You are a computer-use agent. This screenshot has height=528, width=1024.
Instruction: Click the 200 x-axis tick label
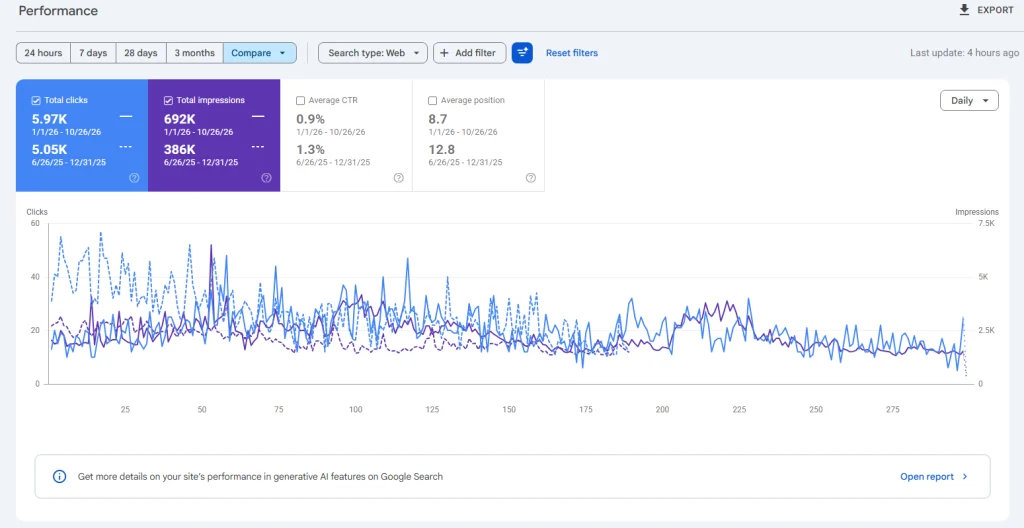tap(662, 410)
